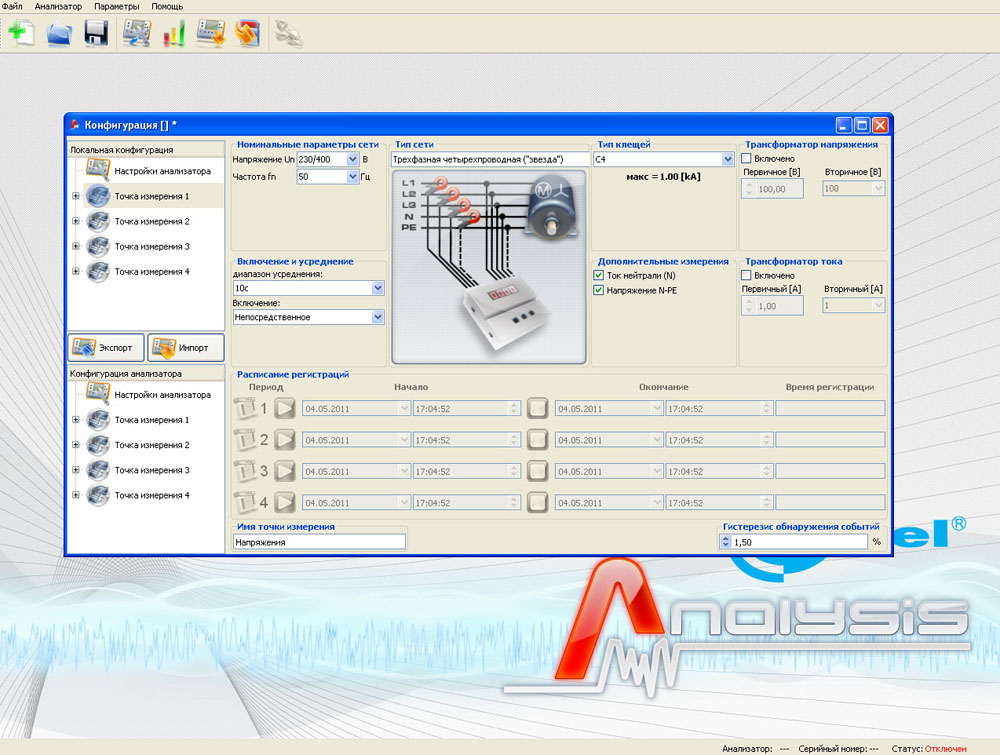The image size is (1000, 755).
Task: Click the Имя точки измерения text field
Action: coord(319,542)
